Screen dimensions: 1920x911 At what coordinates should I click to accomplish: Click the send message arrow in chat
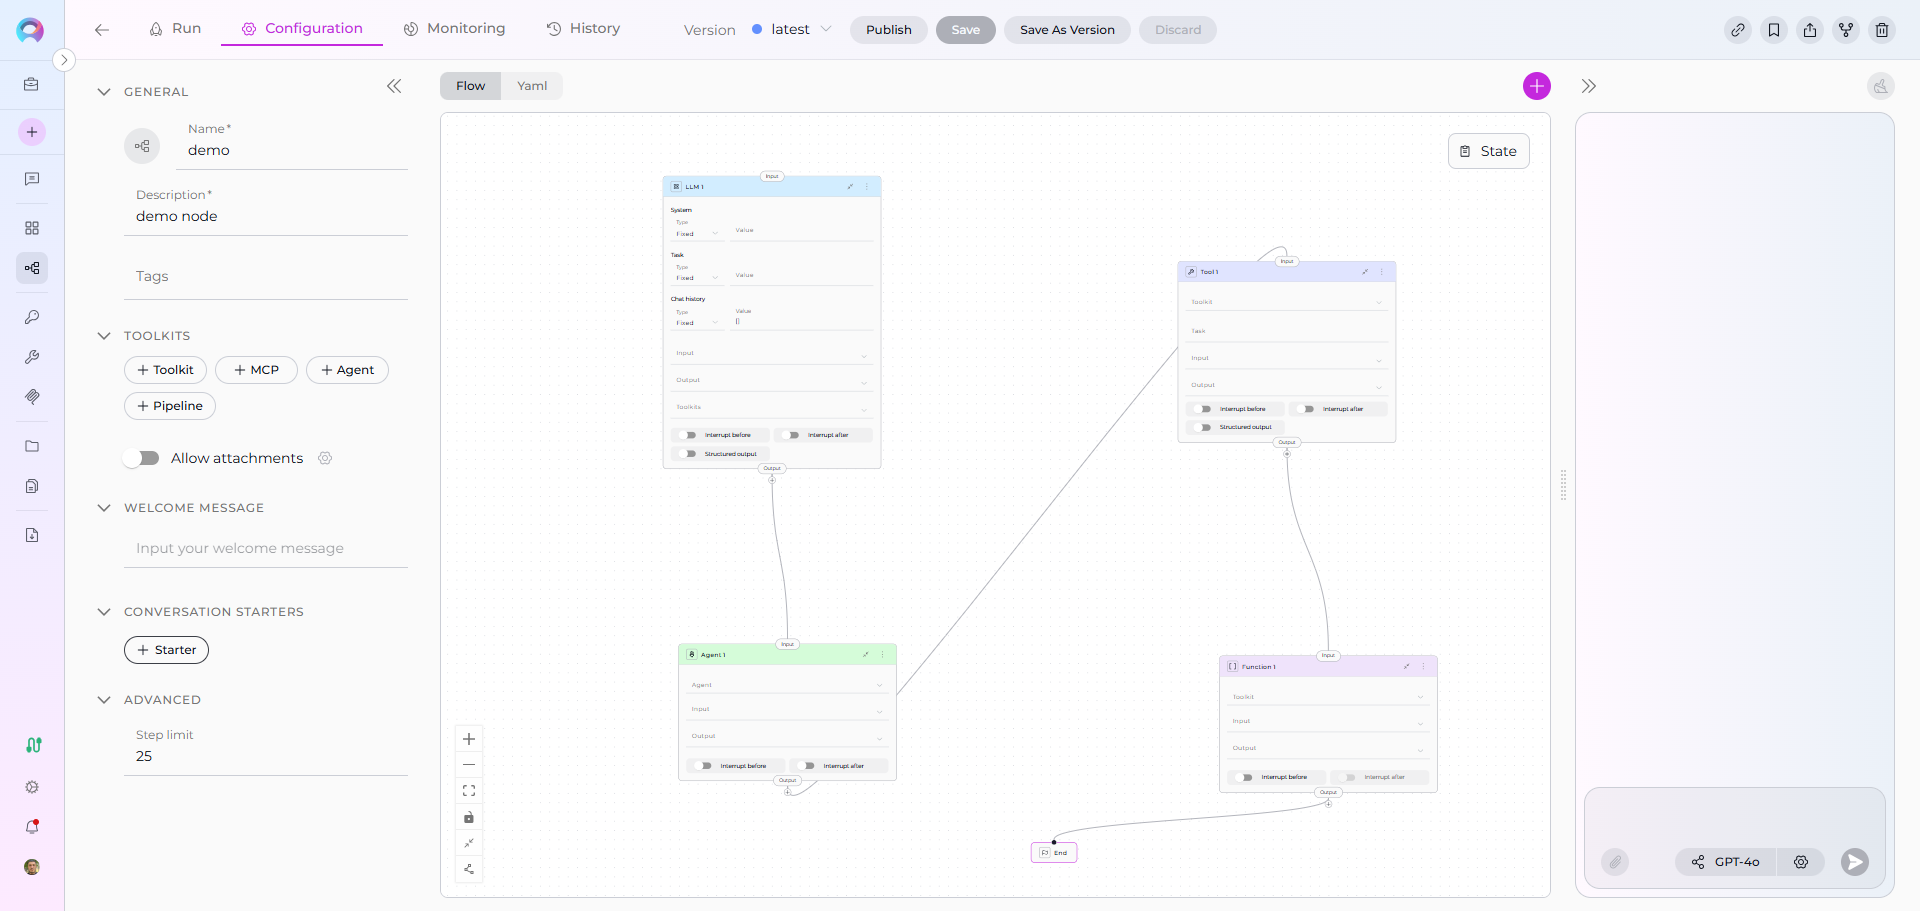click(1854, 862)
